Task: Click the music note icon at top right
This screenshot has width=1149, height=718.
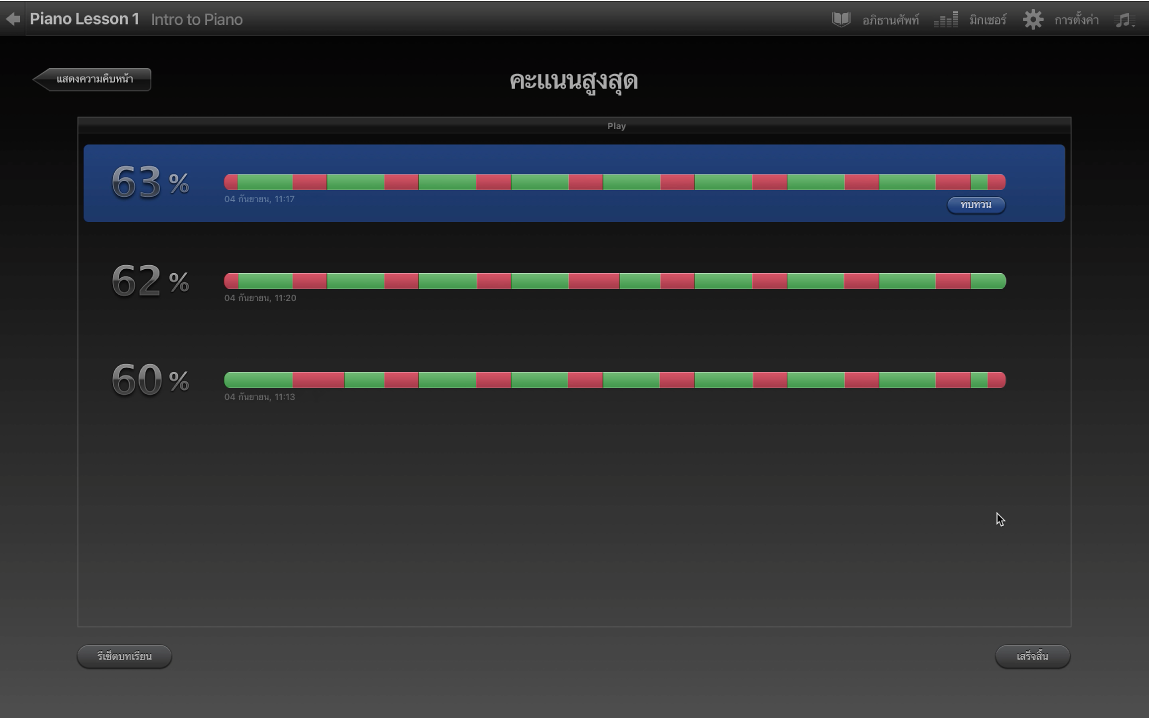Action: 1124,20
